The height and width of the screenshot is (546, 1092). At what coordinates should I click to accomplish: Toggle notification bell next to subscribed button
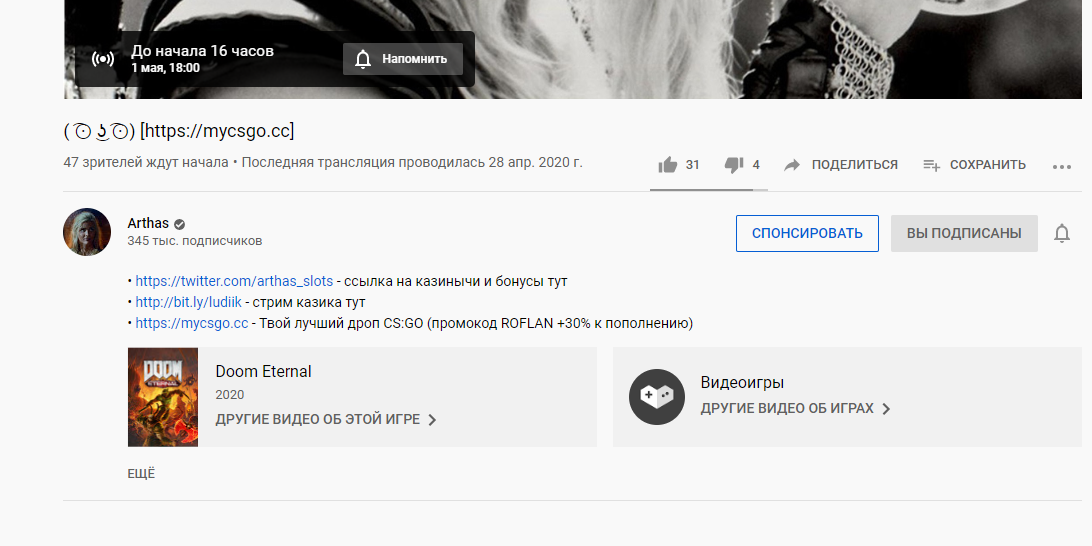pos(1062,233)
